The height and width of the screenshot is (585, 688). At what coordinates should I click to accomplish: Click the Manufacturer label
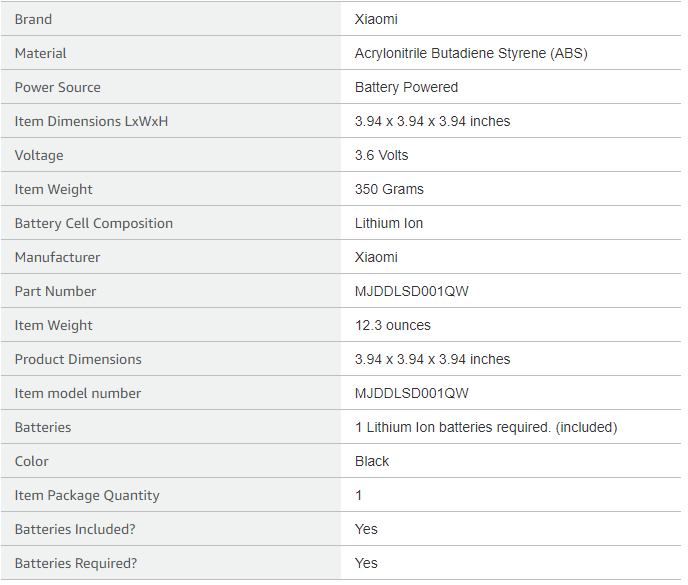point(57,257)
